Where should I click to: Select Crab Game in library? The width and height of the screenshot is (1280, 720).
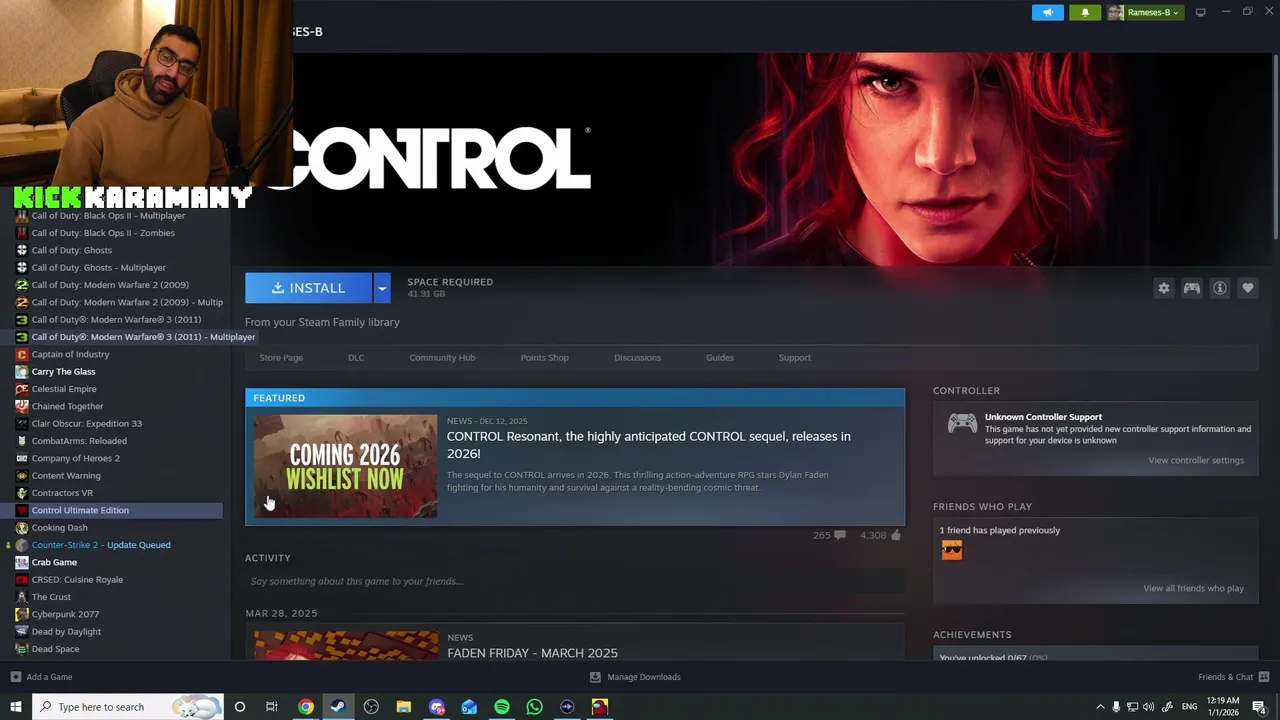[x=54, y=562]
